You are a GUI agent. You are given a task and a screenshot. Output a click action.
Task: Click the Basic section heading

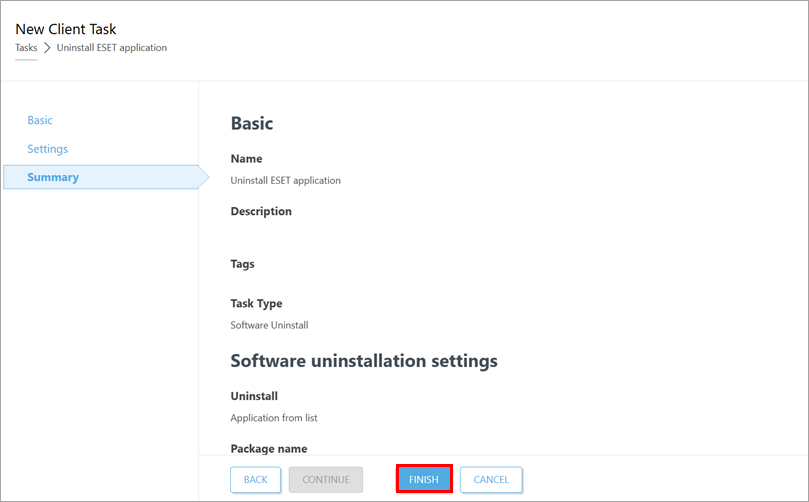[252, 124]
